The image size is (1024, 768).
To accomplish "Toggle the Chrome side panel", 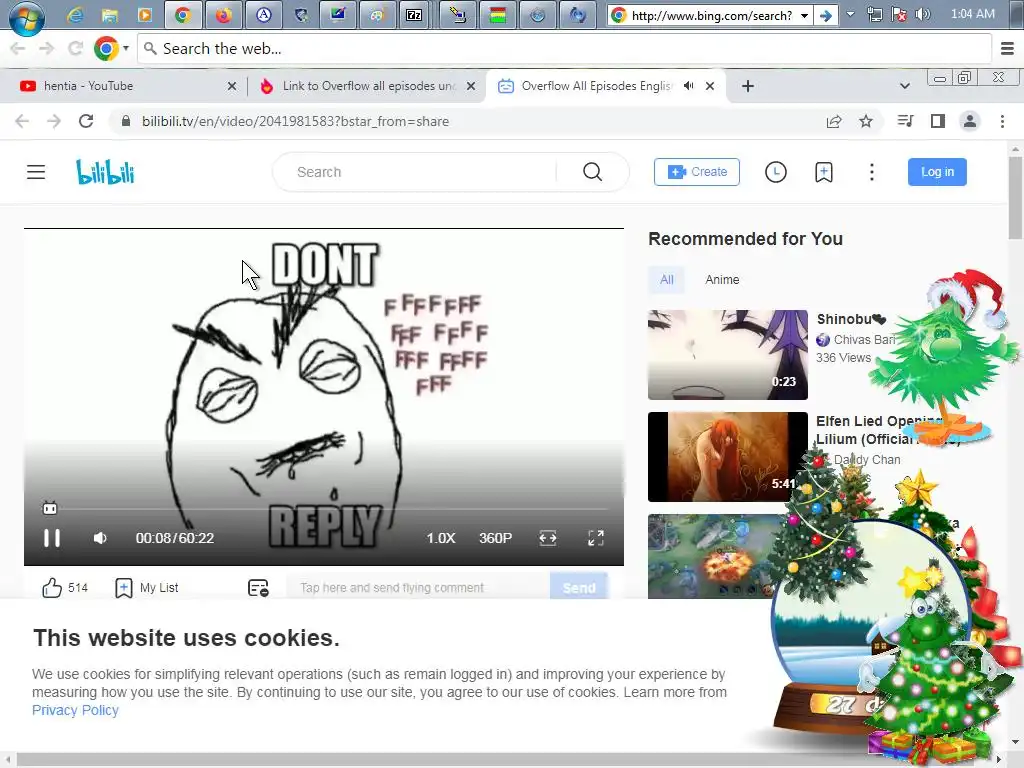I will pos(938,121).
